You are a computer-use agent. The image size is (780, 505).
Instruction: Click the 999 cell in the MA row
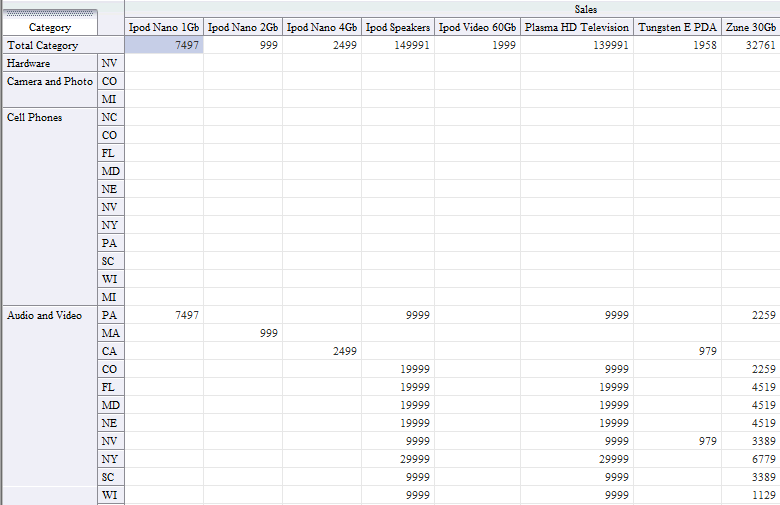[x=243, y=333]
